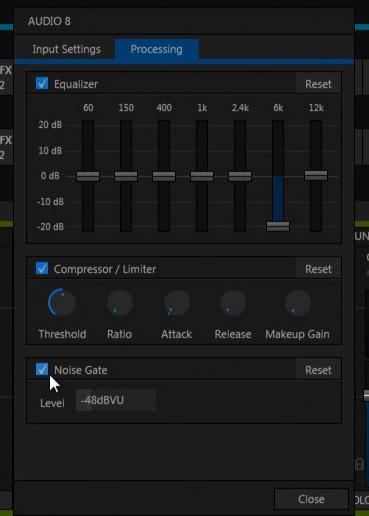Viewport: 369px width, 516px height.
Task: Click the -10 dB scale label
Action: [x=50, y=202]
